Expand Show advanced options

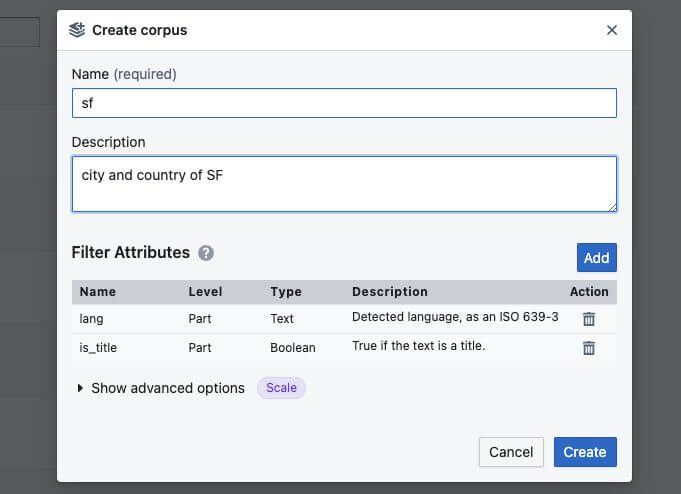coord(160,388)
